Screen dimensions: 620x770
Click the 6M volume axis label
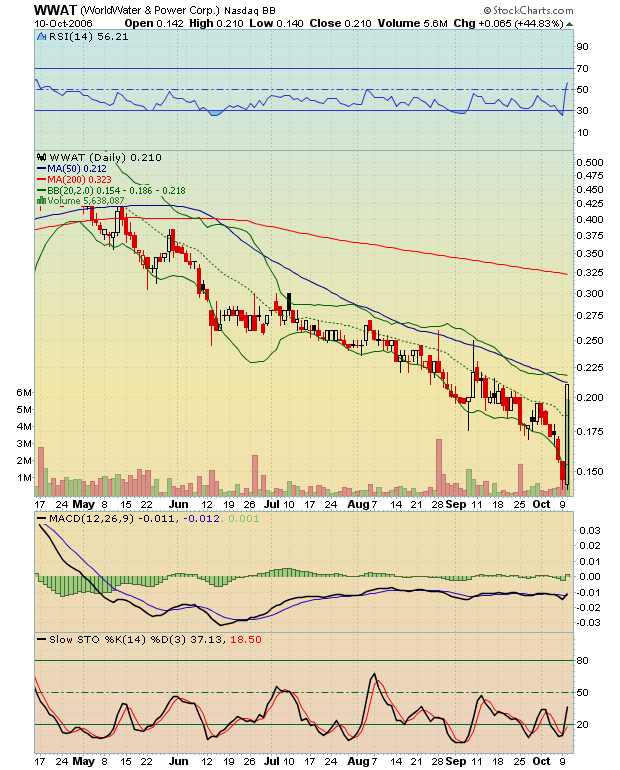[24, 392]
